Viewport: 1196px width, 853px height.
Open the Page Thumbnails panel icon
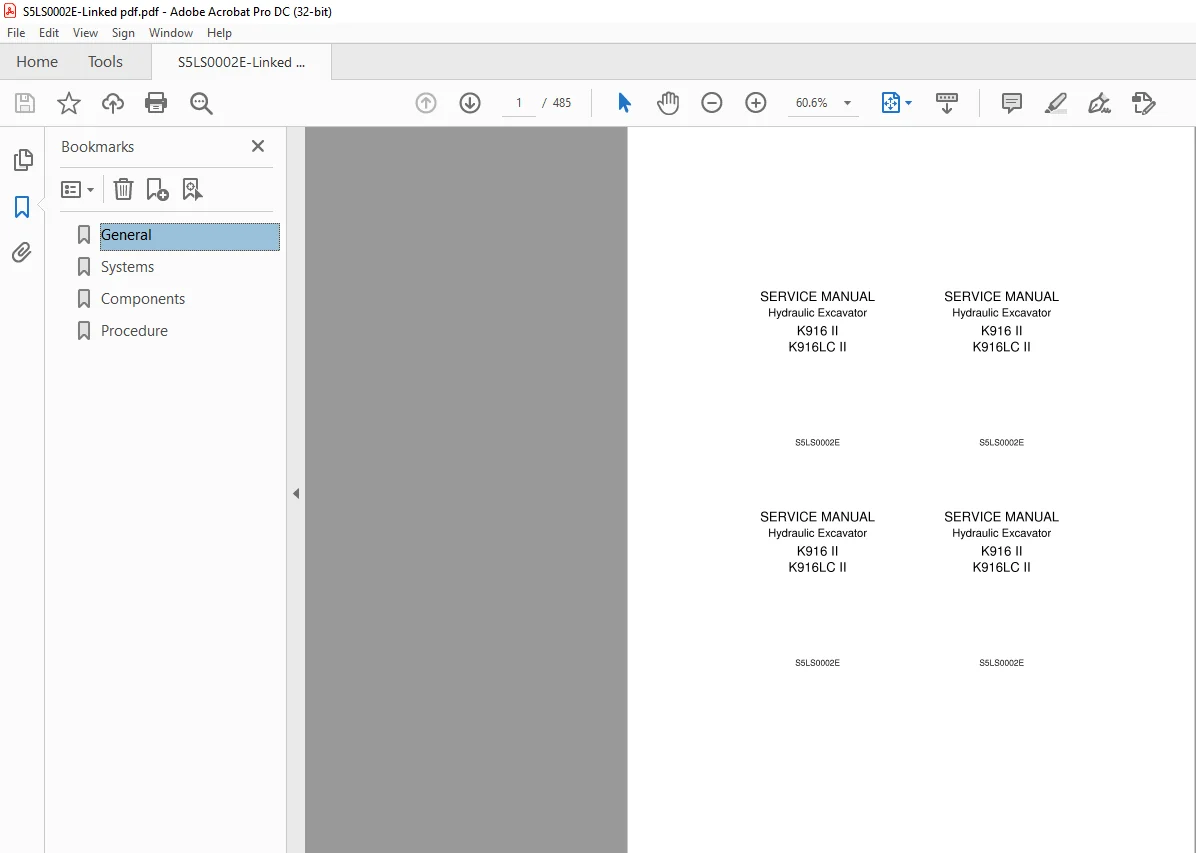23,159
